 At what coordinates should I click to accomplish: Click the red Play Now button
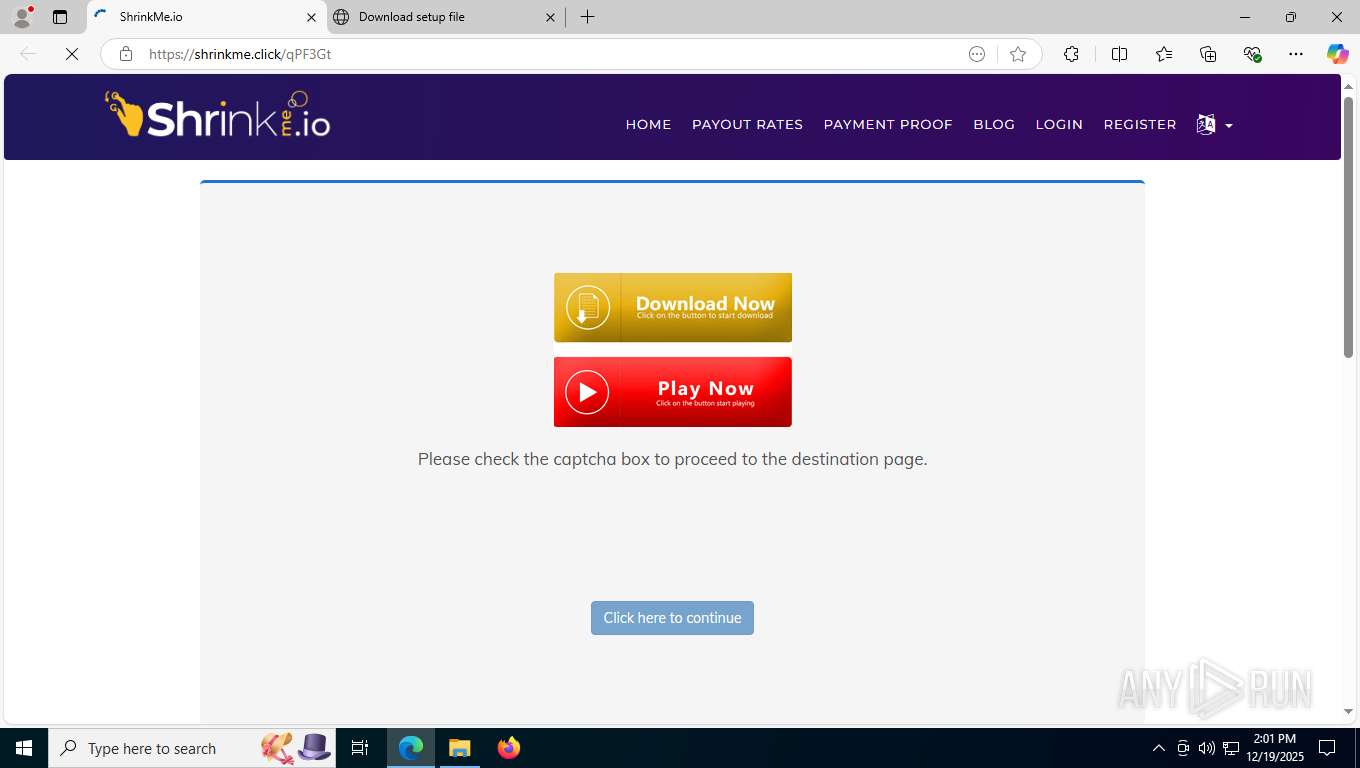[x=673, y=392]
